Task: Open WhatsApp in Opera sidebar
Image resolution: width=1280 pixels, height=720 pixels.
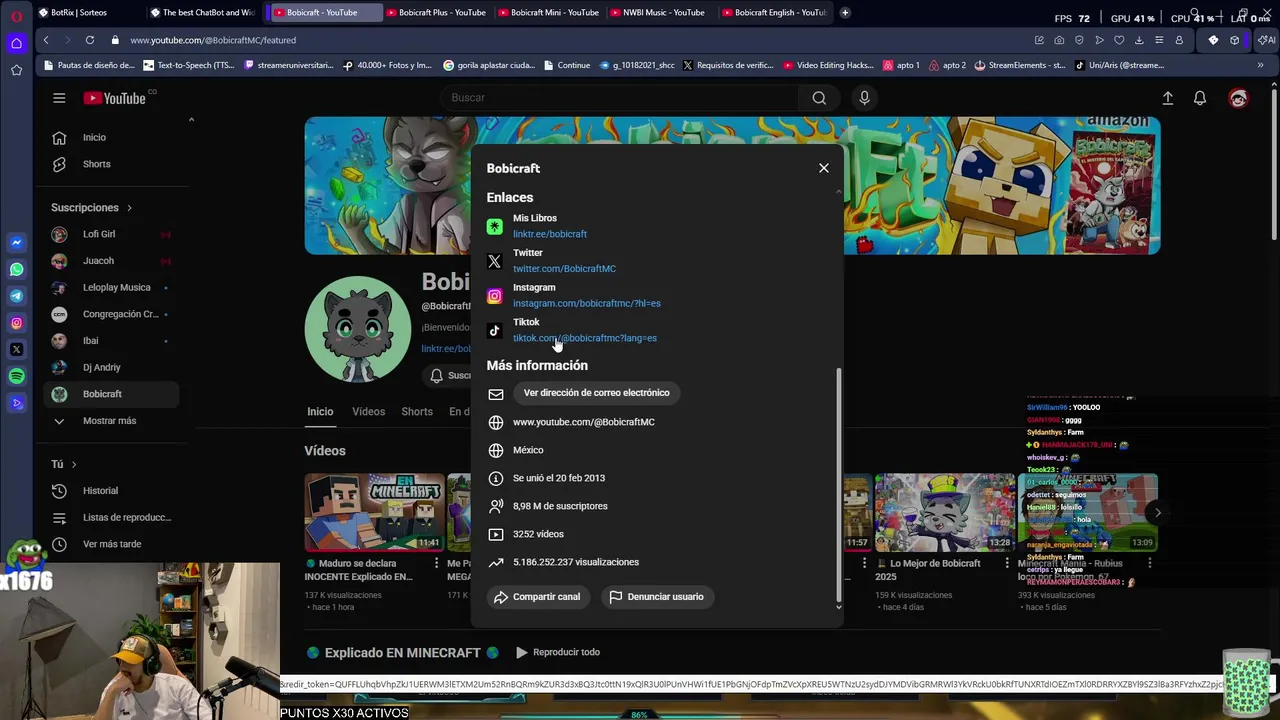Action: coord(16,270)
